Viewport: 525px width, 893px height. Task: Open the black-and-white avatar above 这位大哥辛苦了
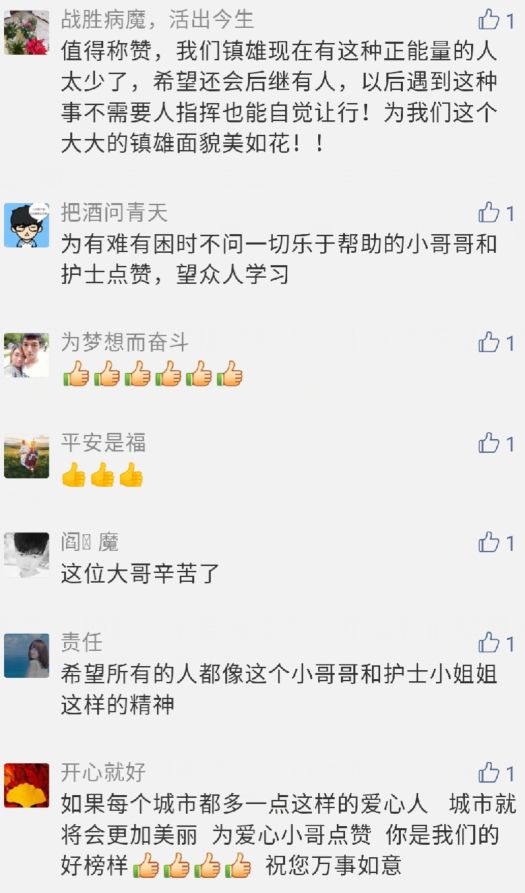tap(26, 555)
